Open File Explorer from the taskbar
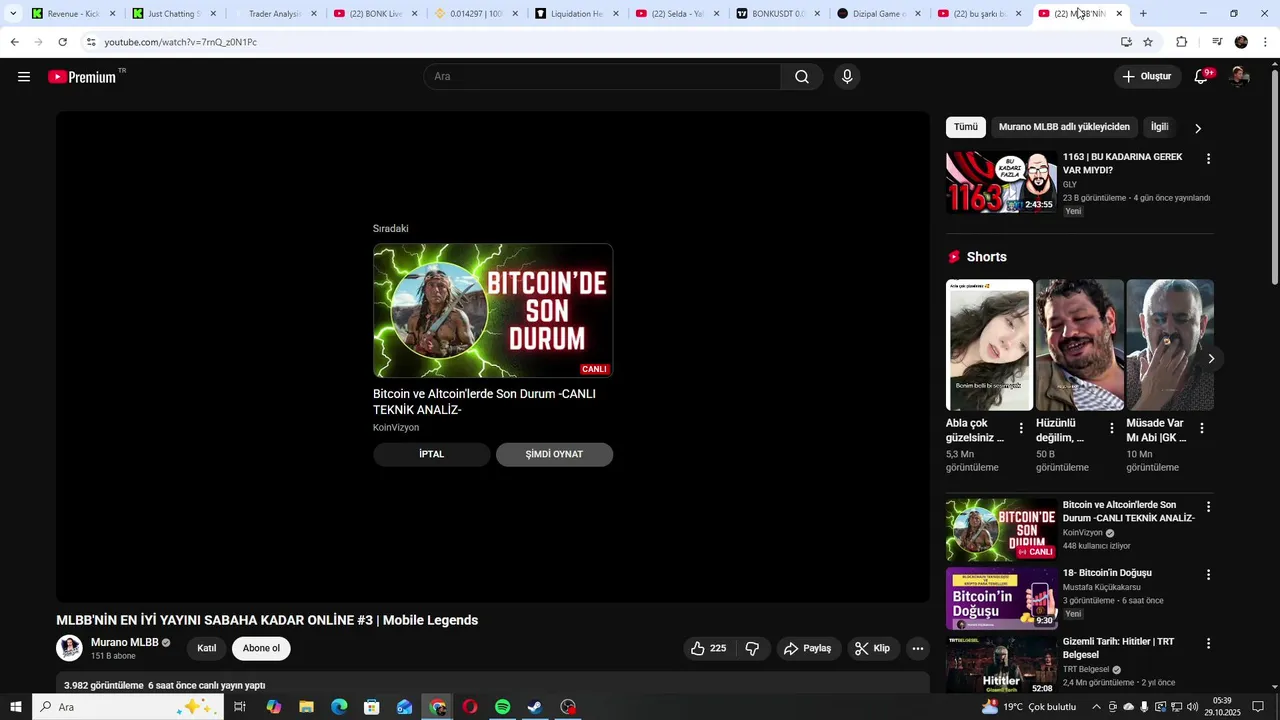The width and height of the screenshot is (1280, 720). click(306, 707)
